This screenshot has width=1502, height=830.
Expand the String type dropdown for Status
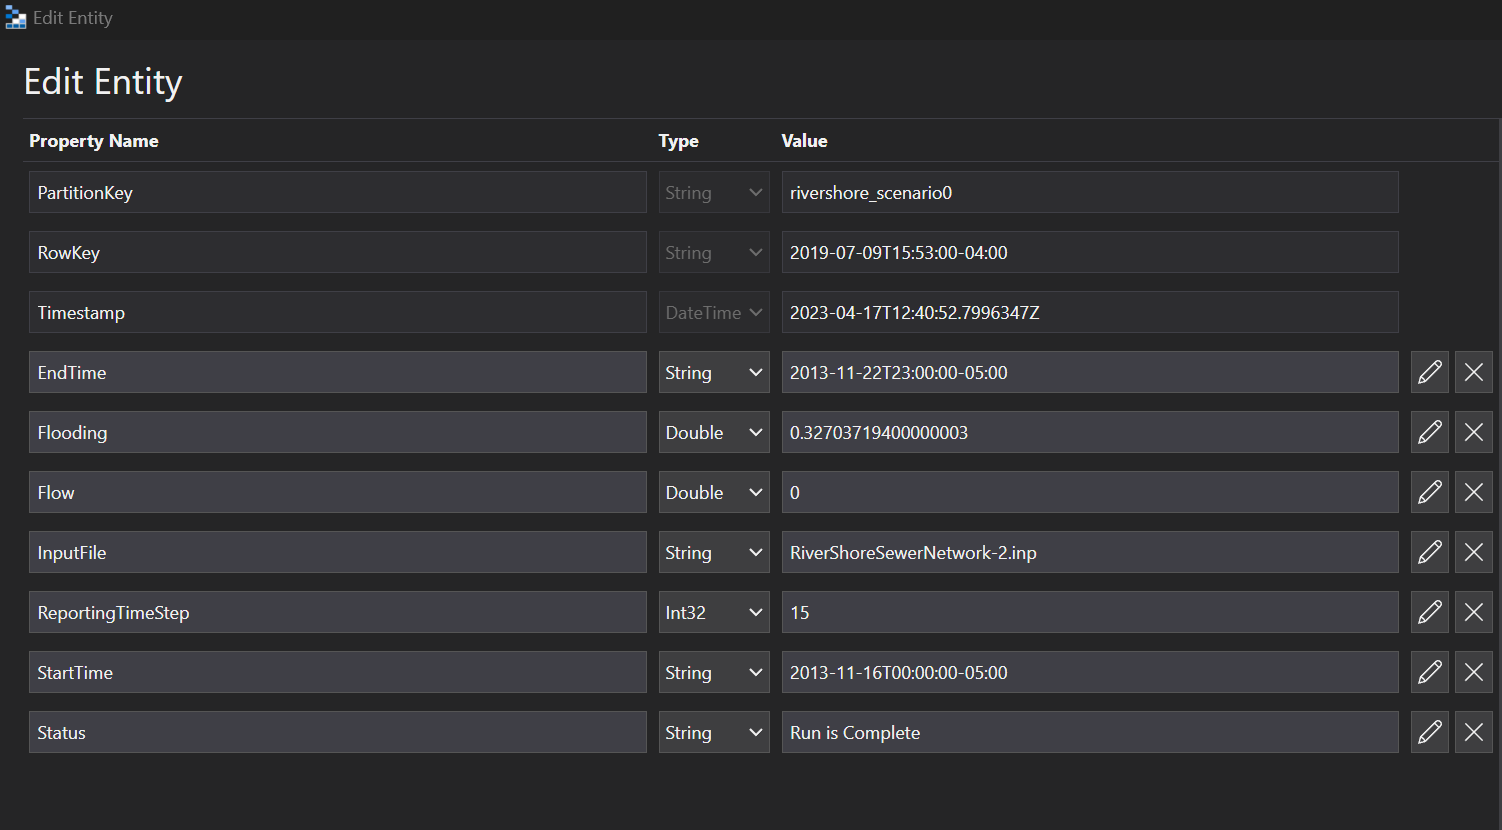pos(714,732)
